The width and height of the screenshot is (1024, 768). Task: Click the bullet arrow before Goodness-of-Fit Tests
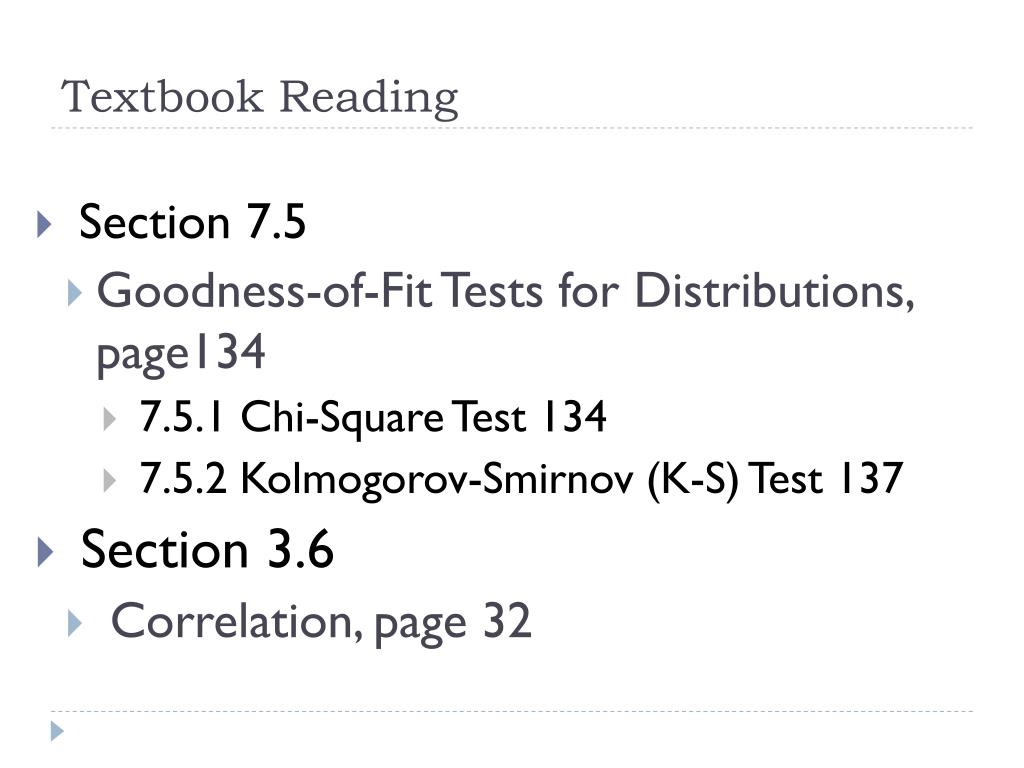(x=74, y=293)
